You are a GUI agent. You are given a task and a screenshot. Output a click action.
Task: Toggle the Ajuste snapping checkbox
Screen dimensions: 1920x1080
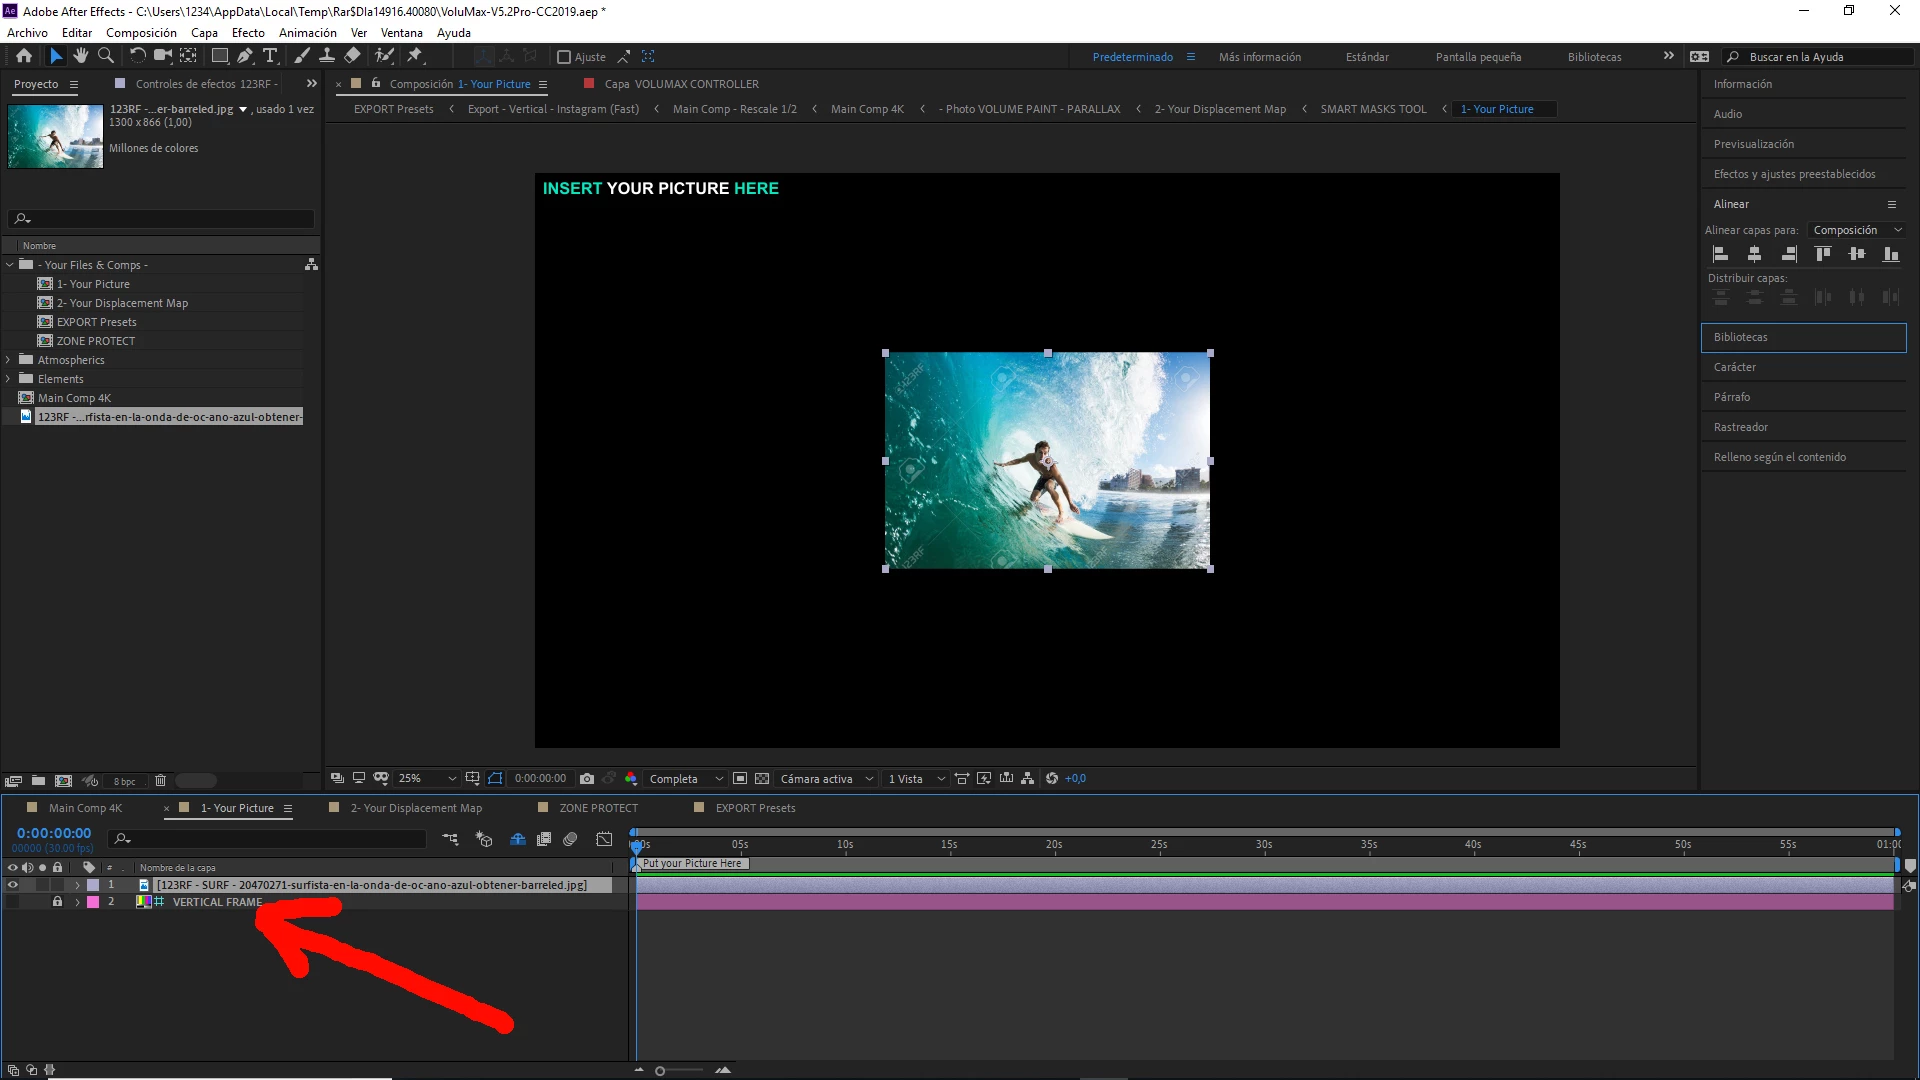(564, 57)
